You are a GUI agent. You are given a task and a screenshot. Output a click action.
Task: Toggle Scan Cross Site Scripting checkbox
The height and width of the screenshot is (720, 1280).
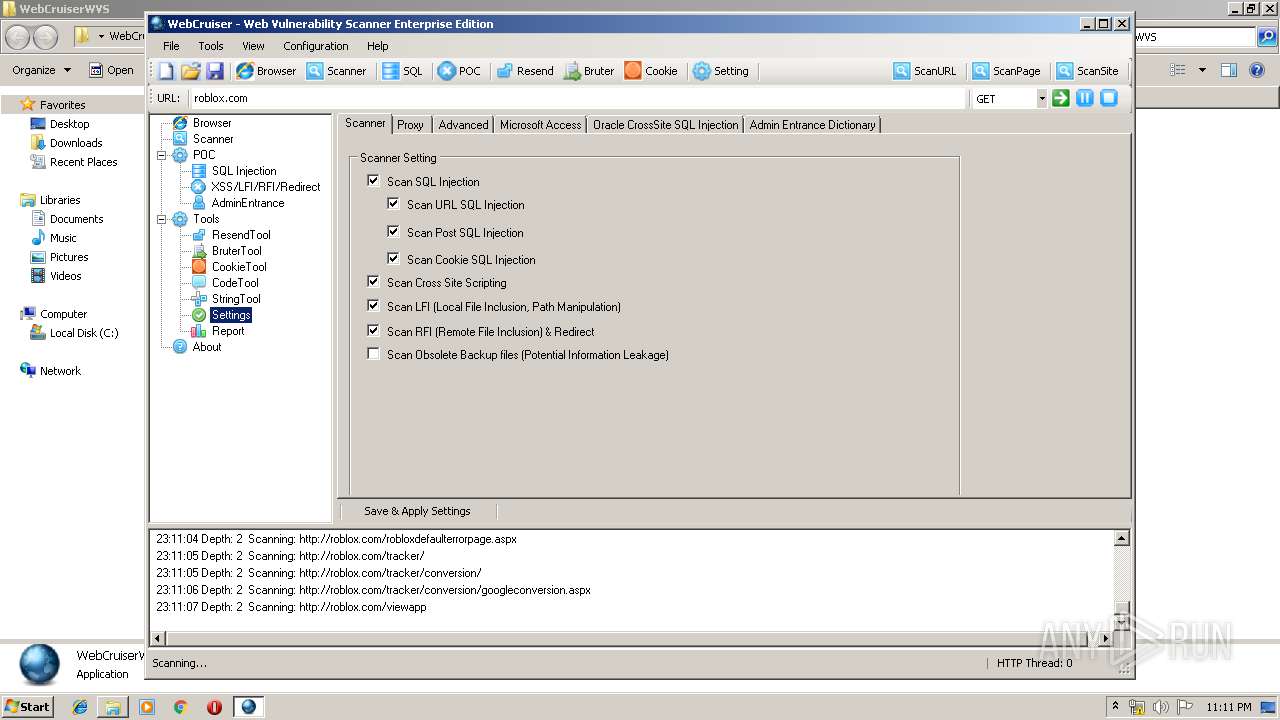tap(374, 282)
